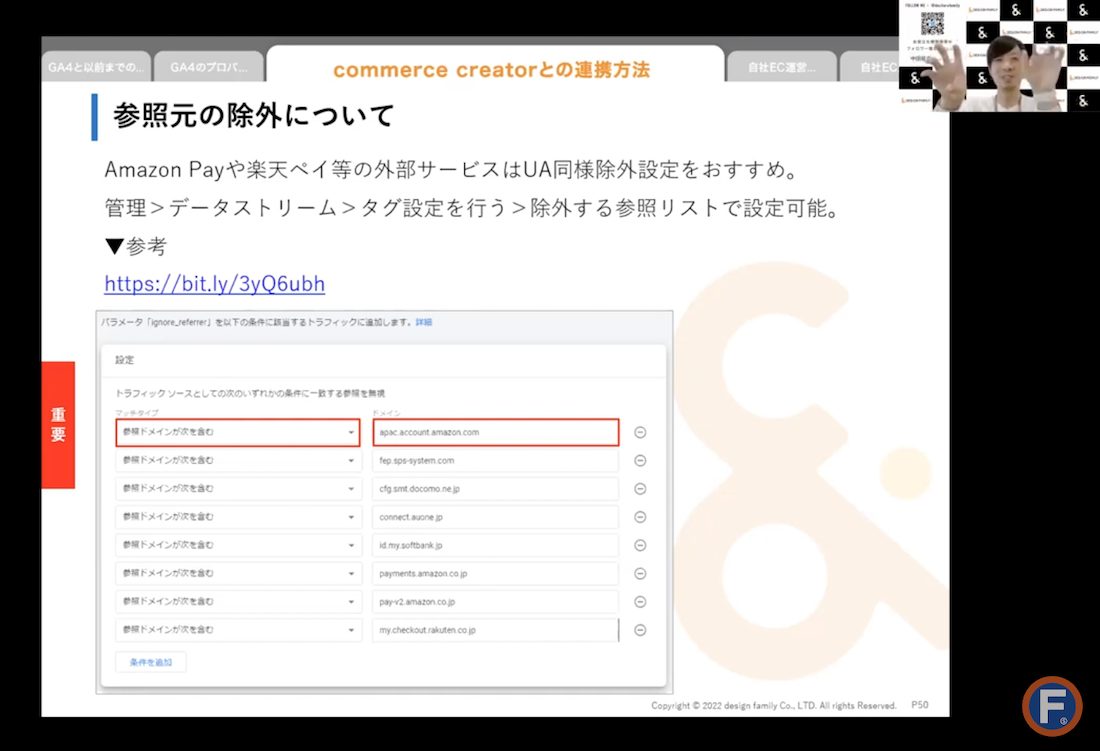The image size is (1100, 751).
Task: Open match type dropdown for apac.account.amazon.com
Action: click(238, 433)
